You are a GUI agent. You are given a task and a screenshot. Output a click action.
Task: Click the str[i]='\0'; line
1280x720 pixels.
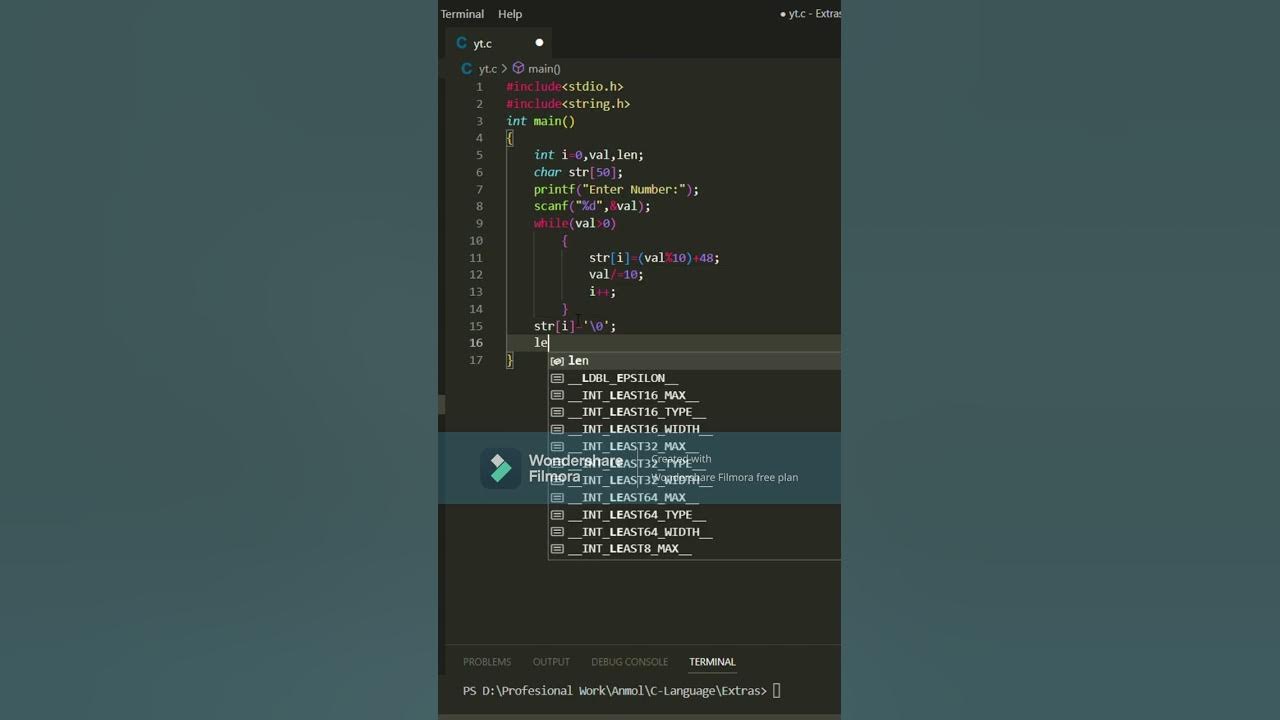(575, 326)
